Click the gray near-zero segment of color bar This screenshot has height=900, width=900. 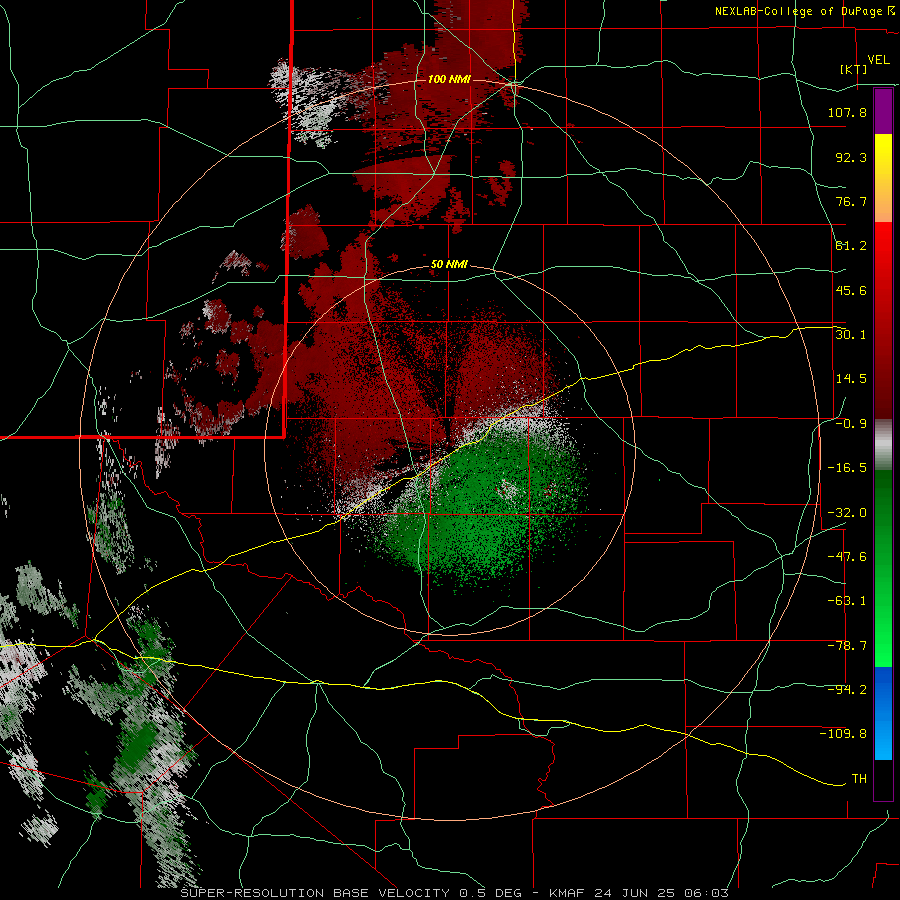click(883, 445)
